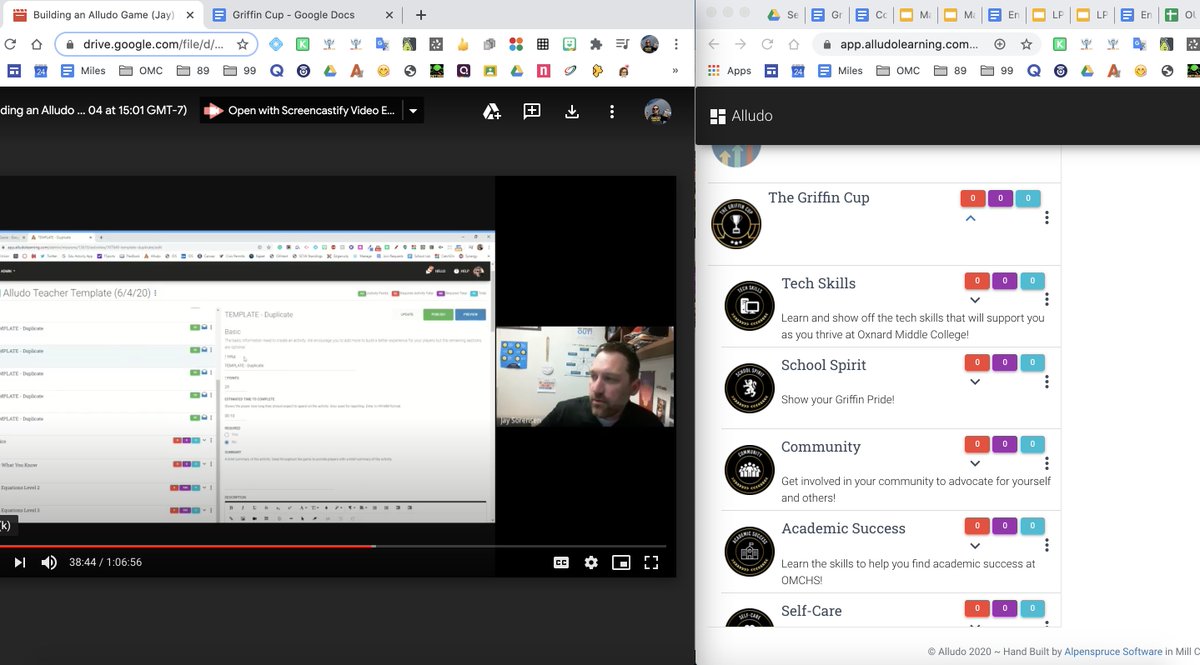
Task: Open the Apps bookmark in right browser
Action: click(x=730, y=71)
